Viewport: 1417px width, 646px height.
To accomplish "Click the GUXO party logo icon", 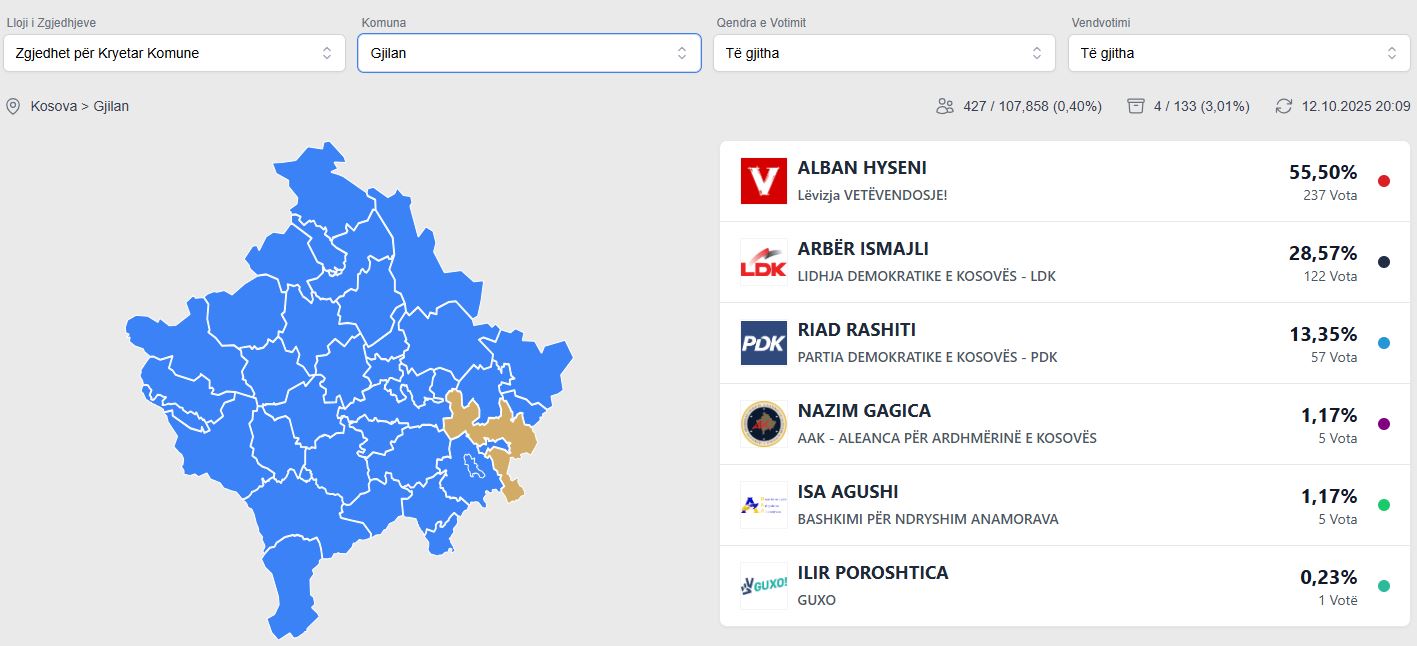I will 763,586.
